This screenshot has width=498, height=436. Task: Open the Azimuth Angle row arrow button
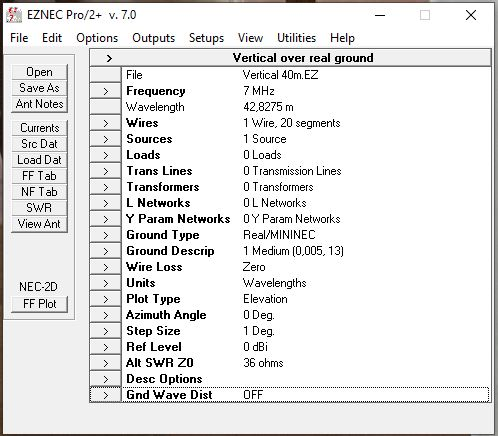pyautogui.click(x=105, y=315)
